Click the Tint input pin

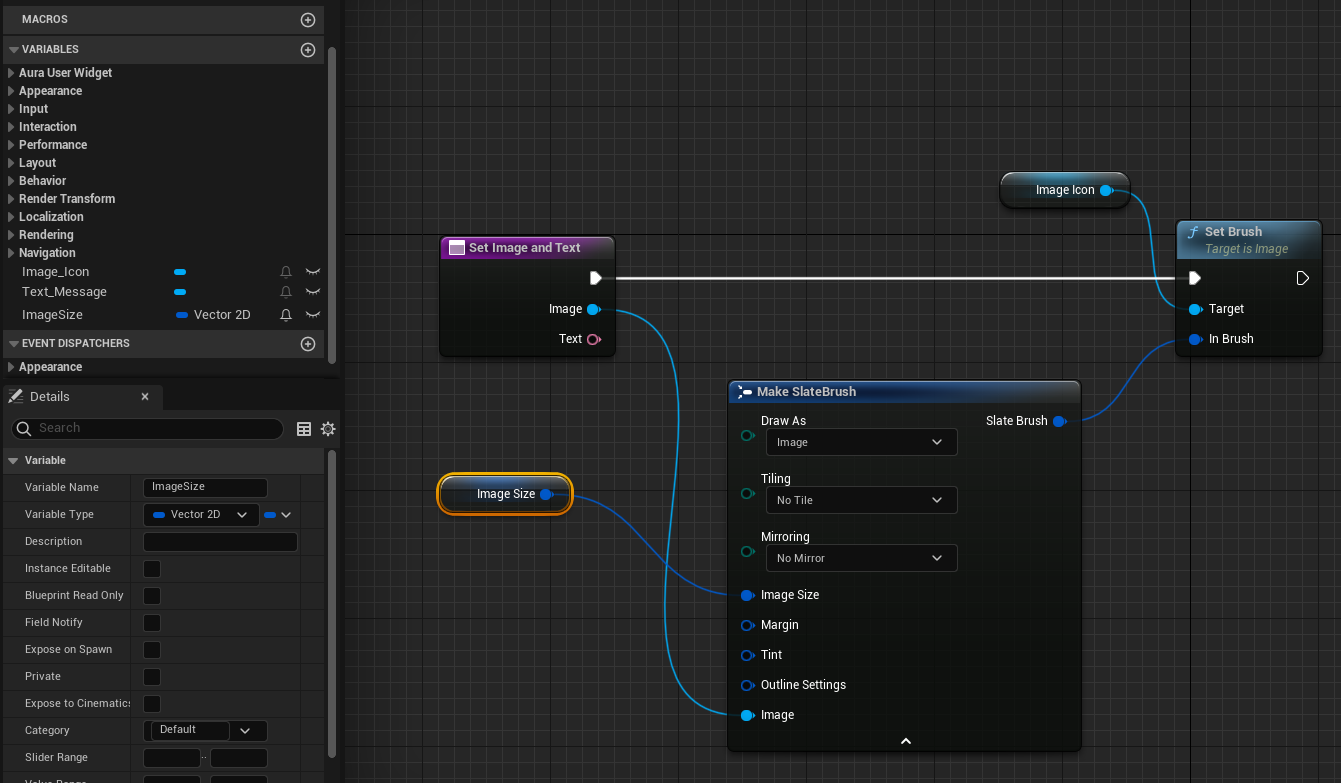(747, 655)
